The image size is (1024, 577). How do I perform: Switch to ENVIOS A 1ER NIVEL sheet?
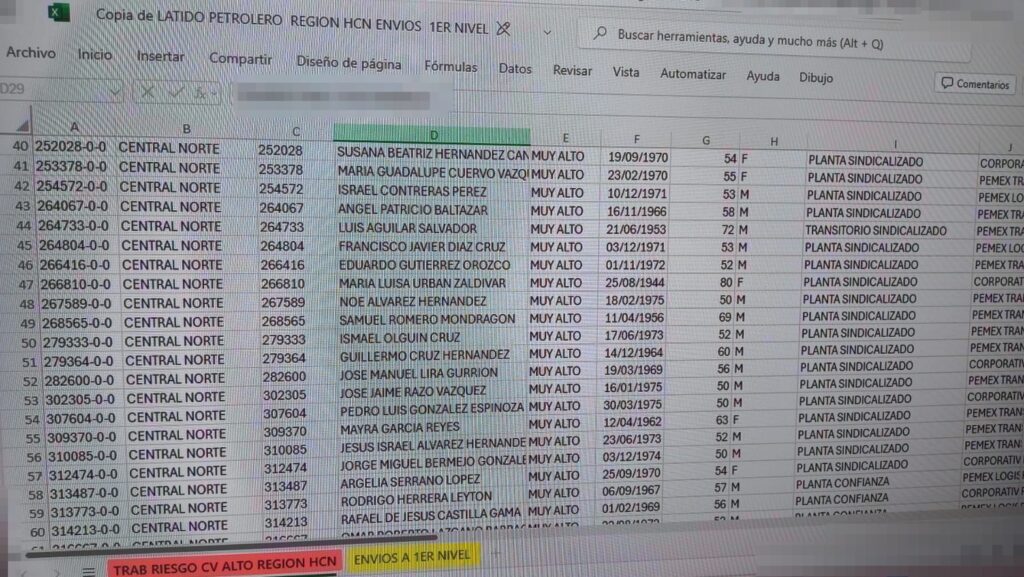[x=413, y=559]
